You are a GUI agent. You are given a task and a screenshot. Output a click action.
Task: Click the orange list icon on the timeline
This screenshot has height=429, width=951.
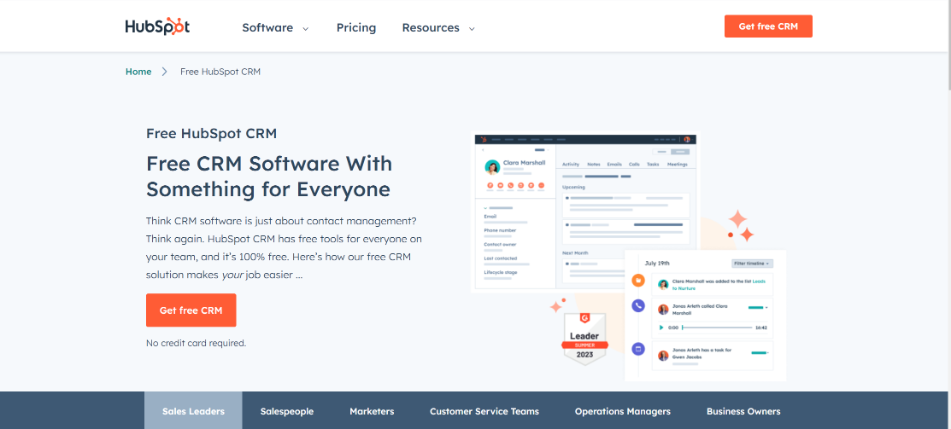tap(637, 280)
